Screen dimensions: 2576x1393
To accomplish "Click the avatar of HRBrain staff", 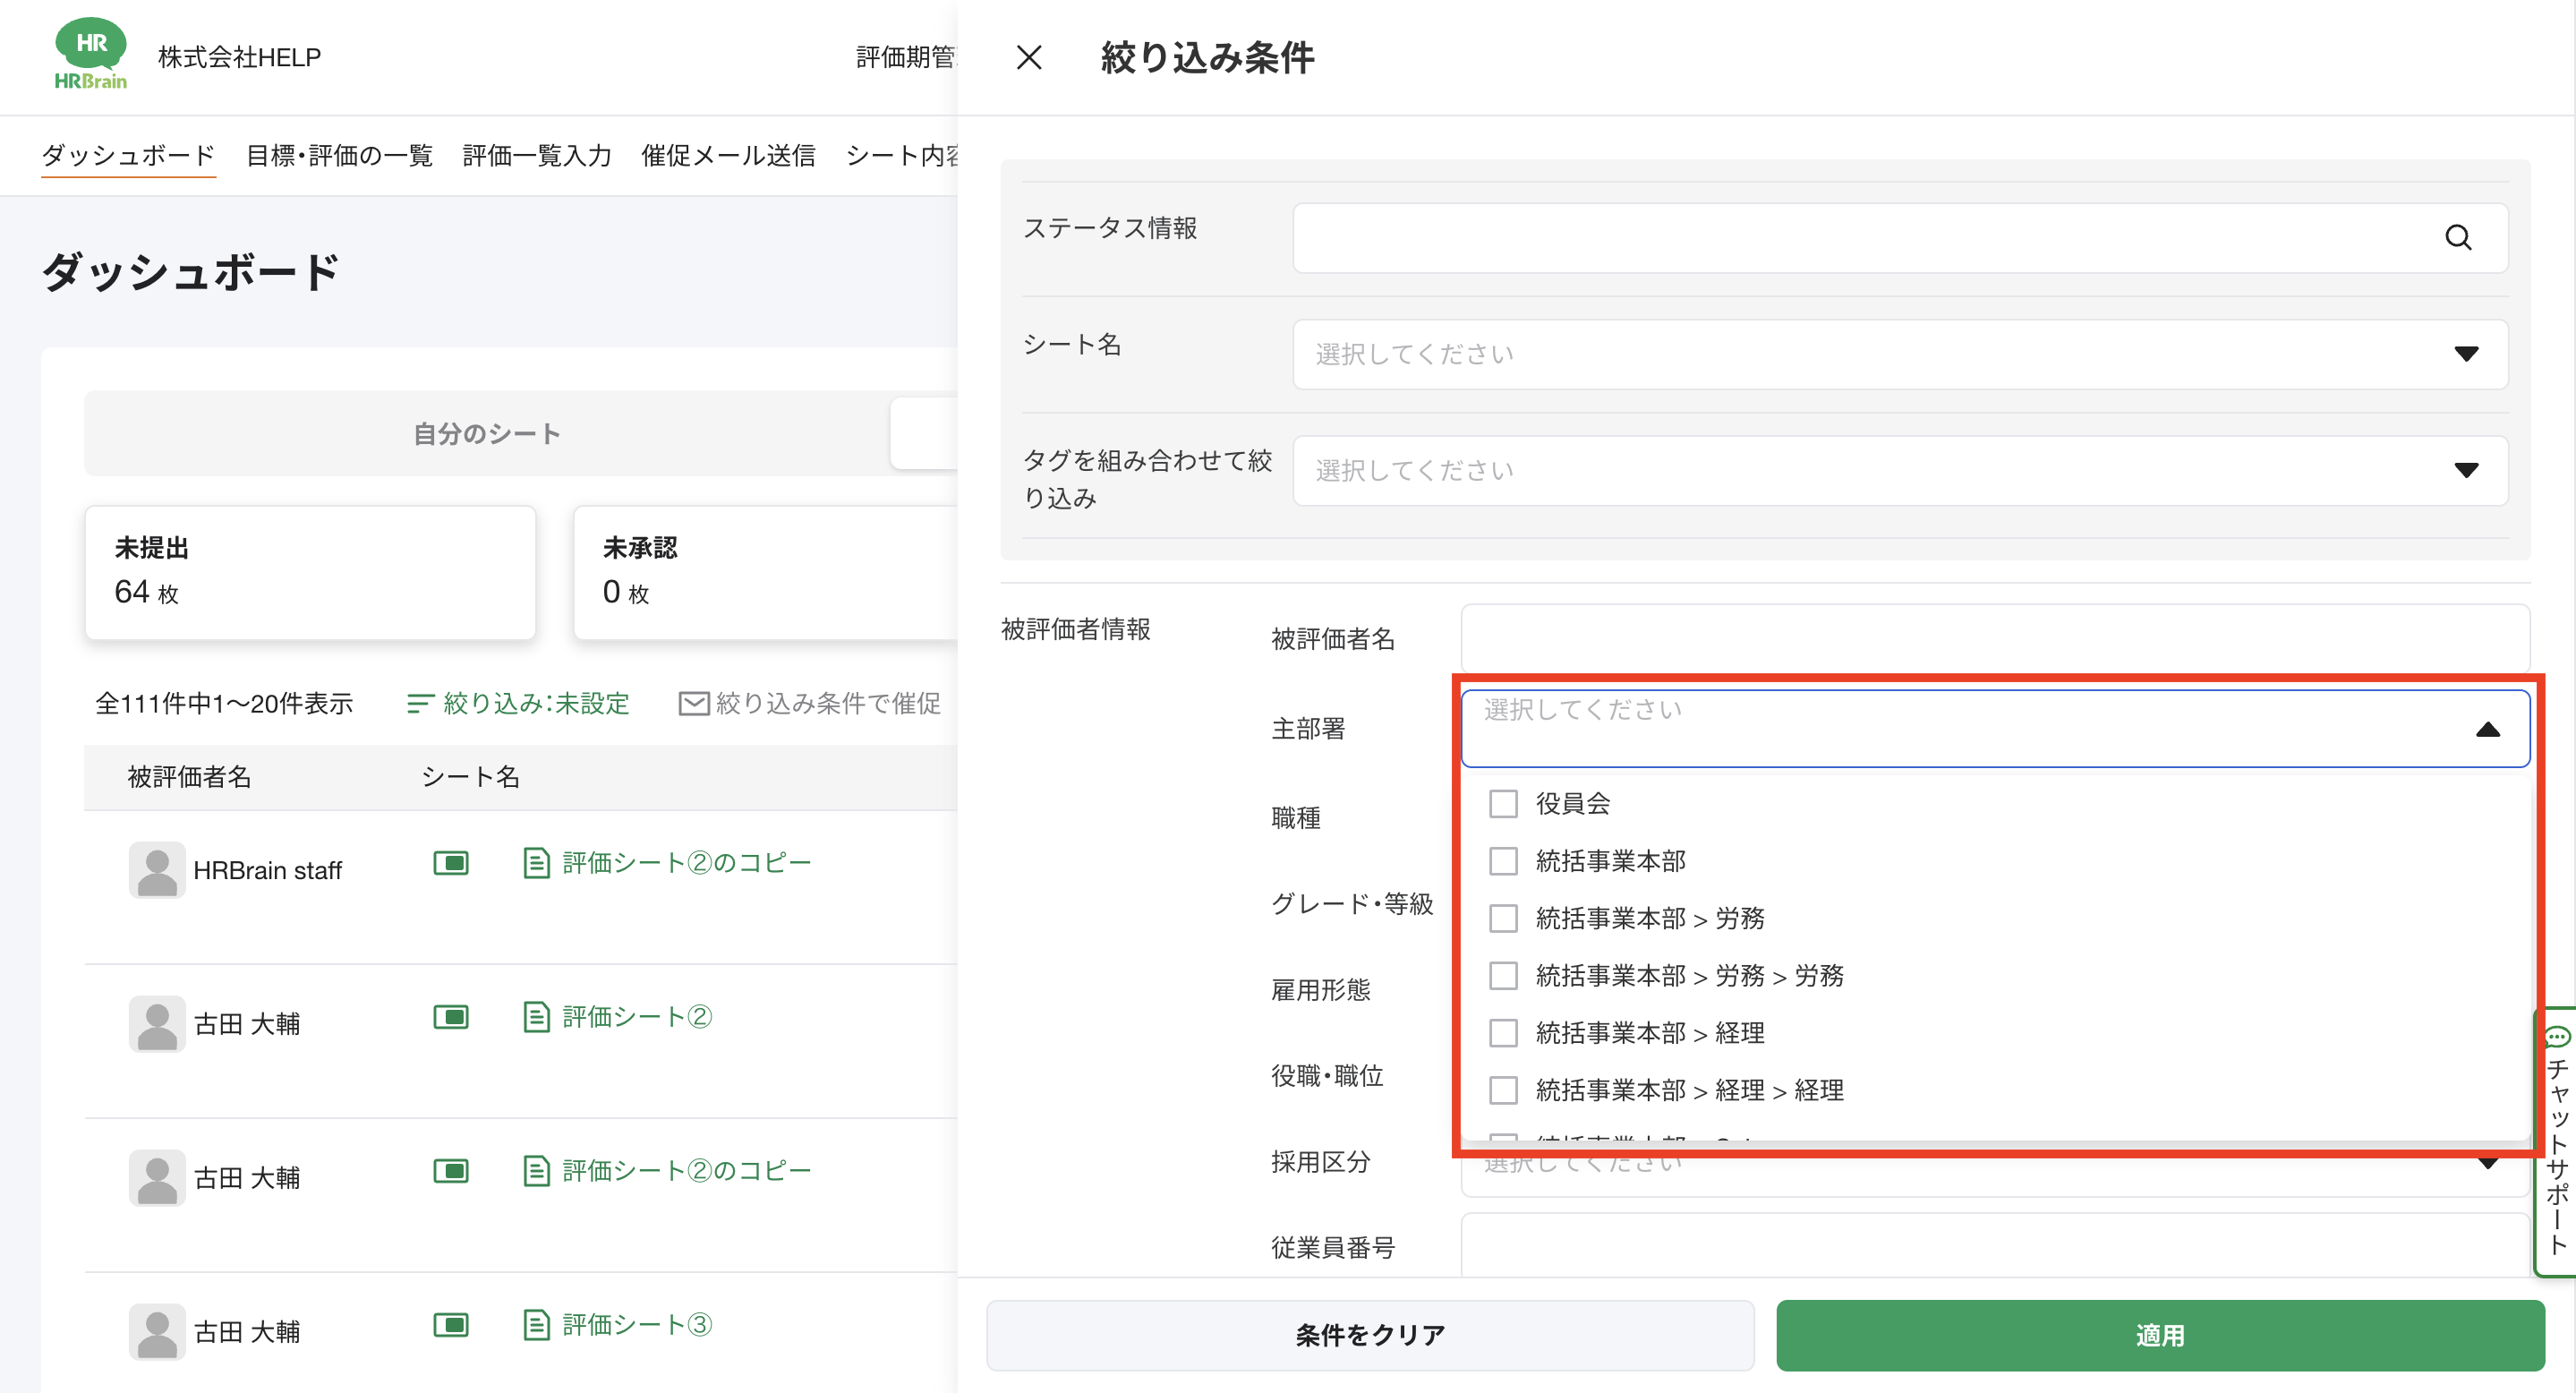I will pyautogui.click(x=157, y=870).
